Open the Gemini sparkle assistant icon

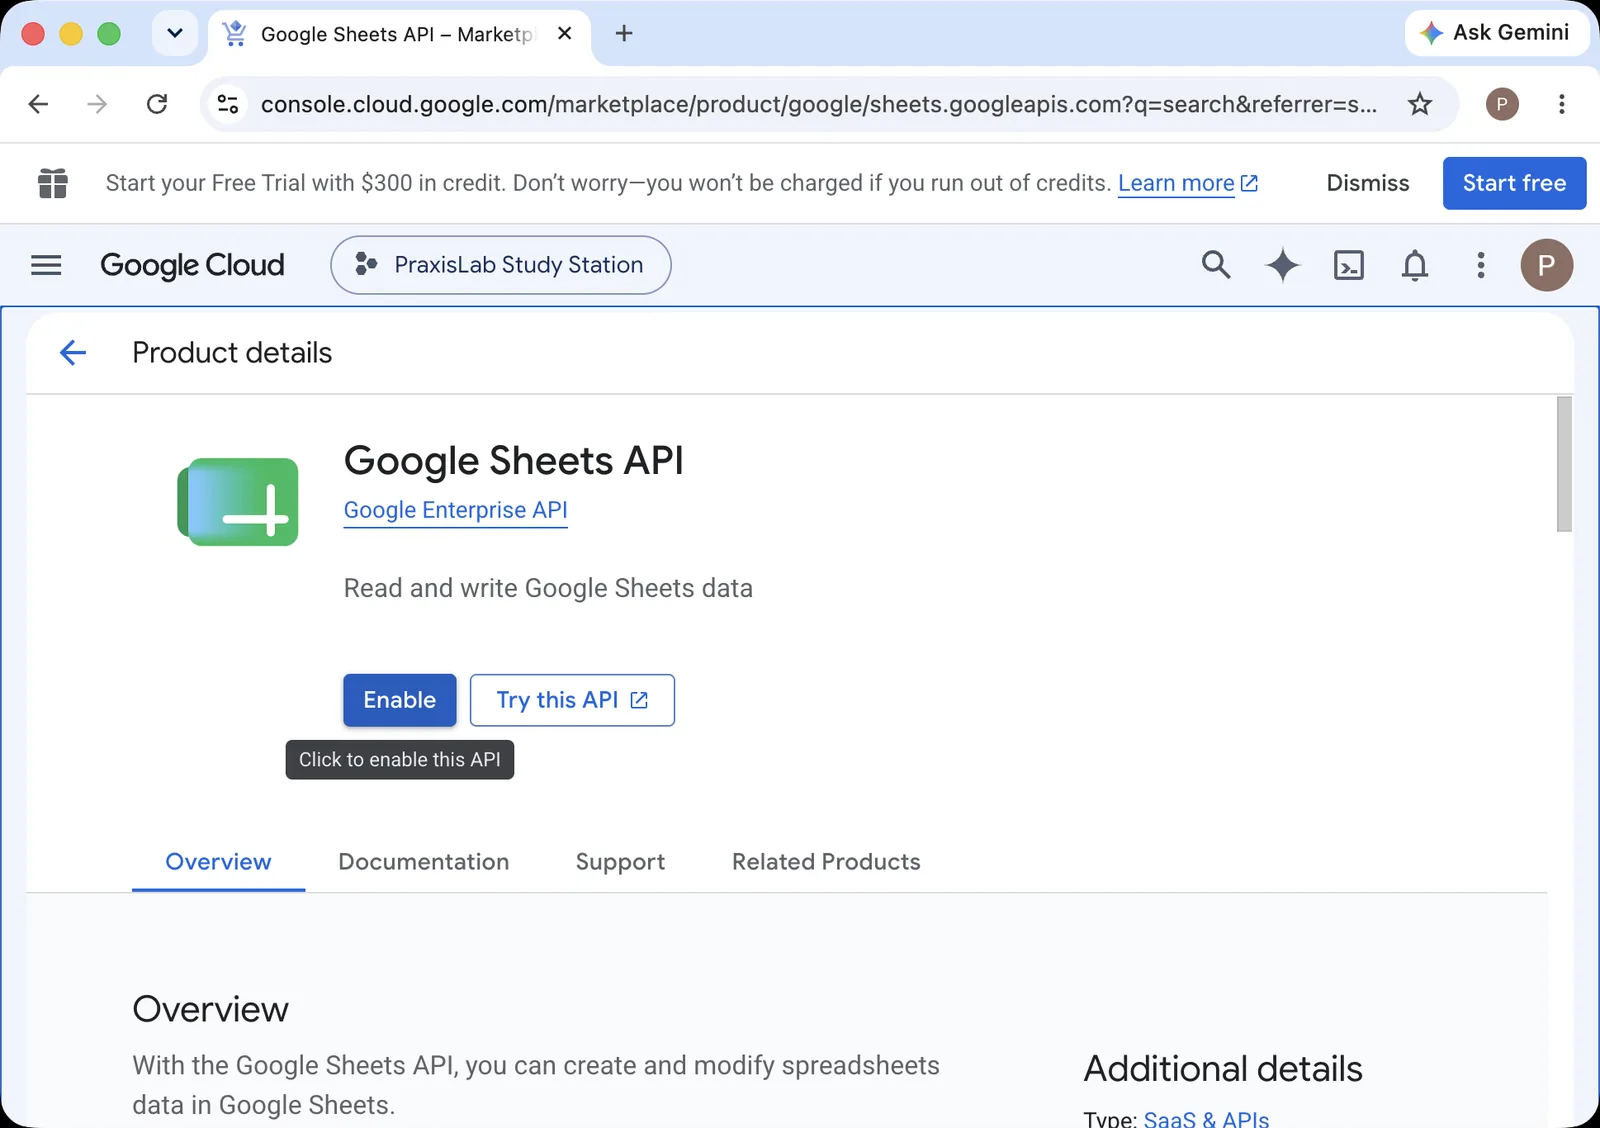1282,265
